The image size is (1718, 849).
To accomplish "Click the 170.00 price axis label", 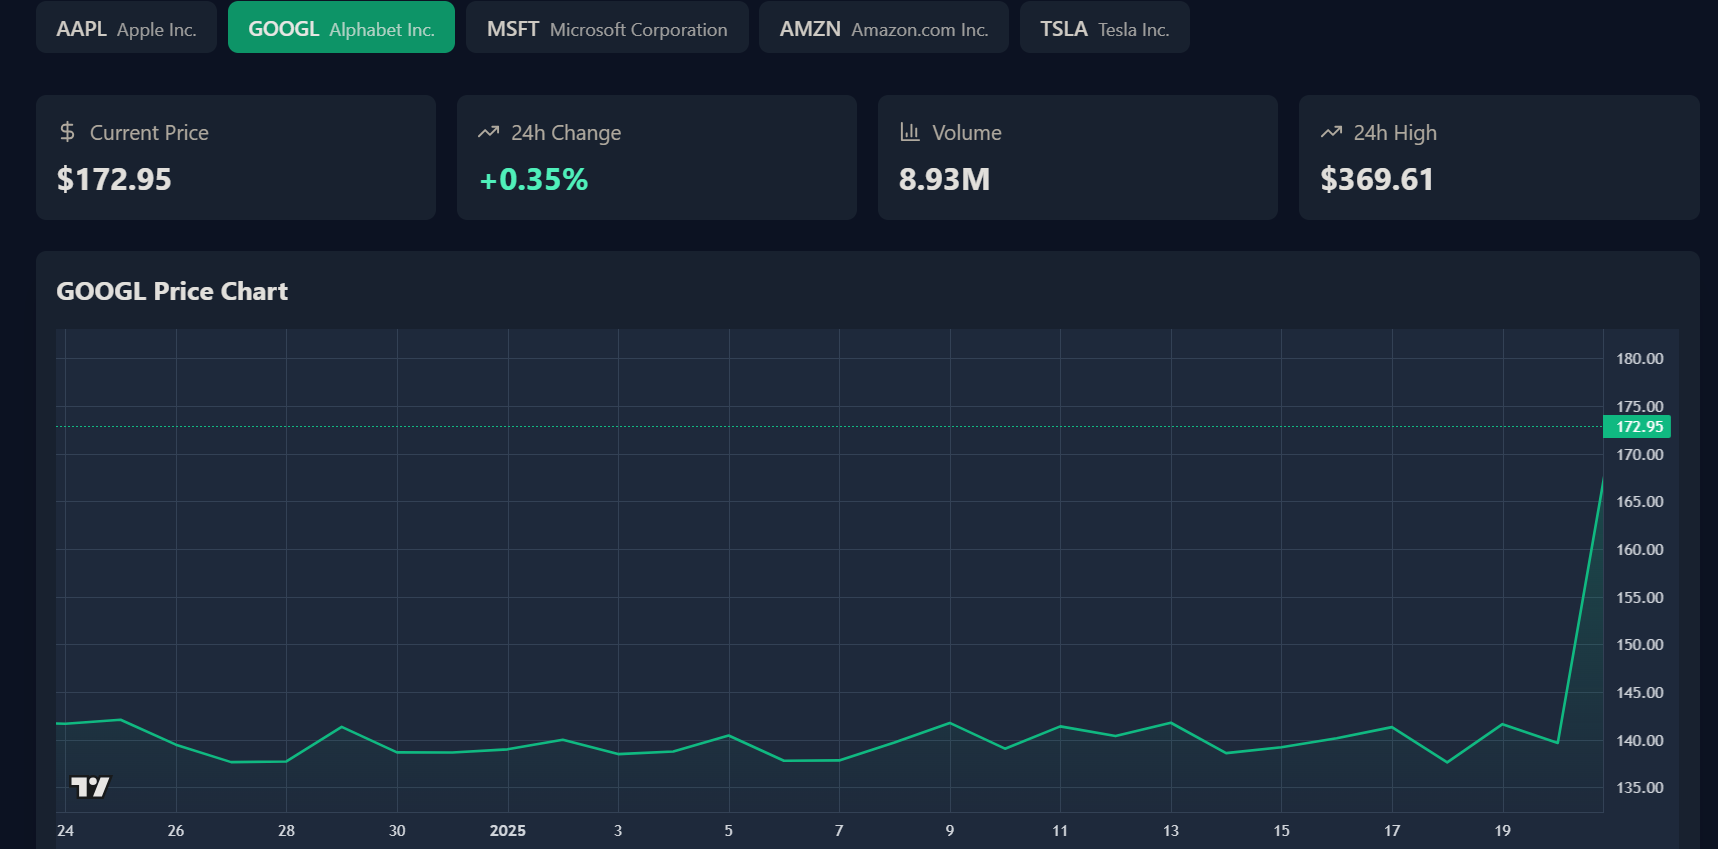I will [x=1640, y=454].
